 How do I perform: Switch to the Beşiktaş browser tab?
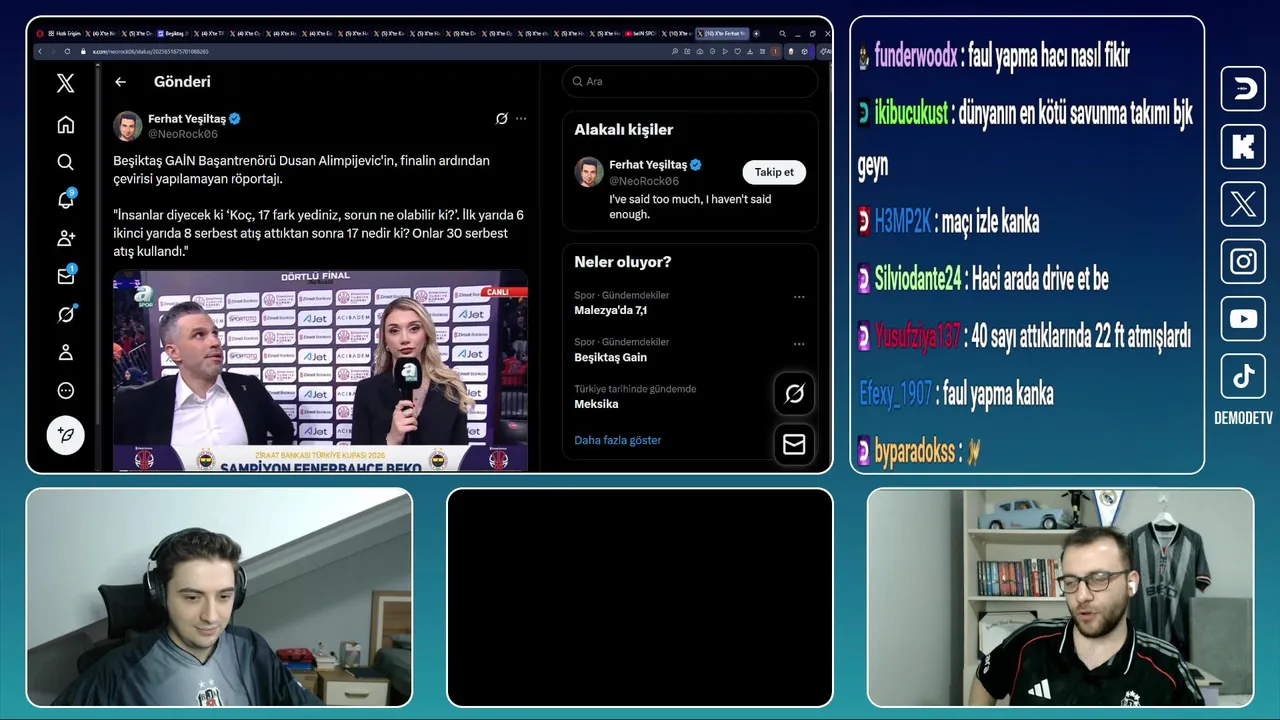tap(171, 33)
